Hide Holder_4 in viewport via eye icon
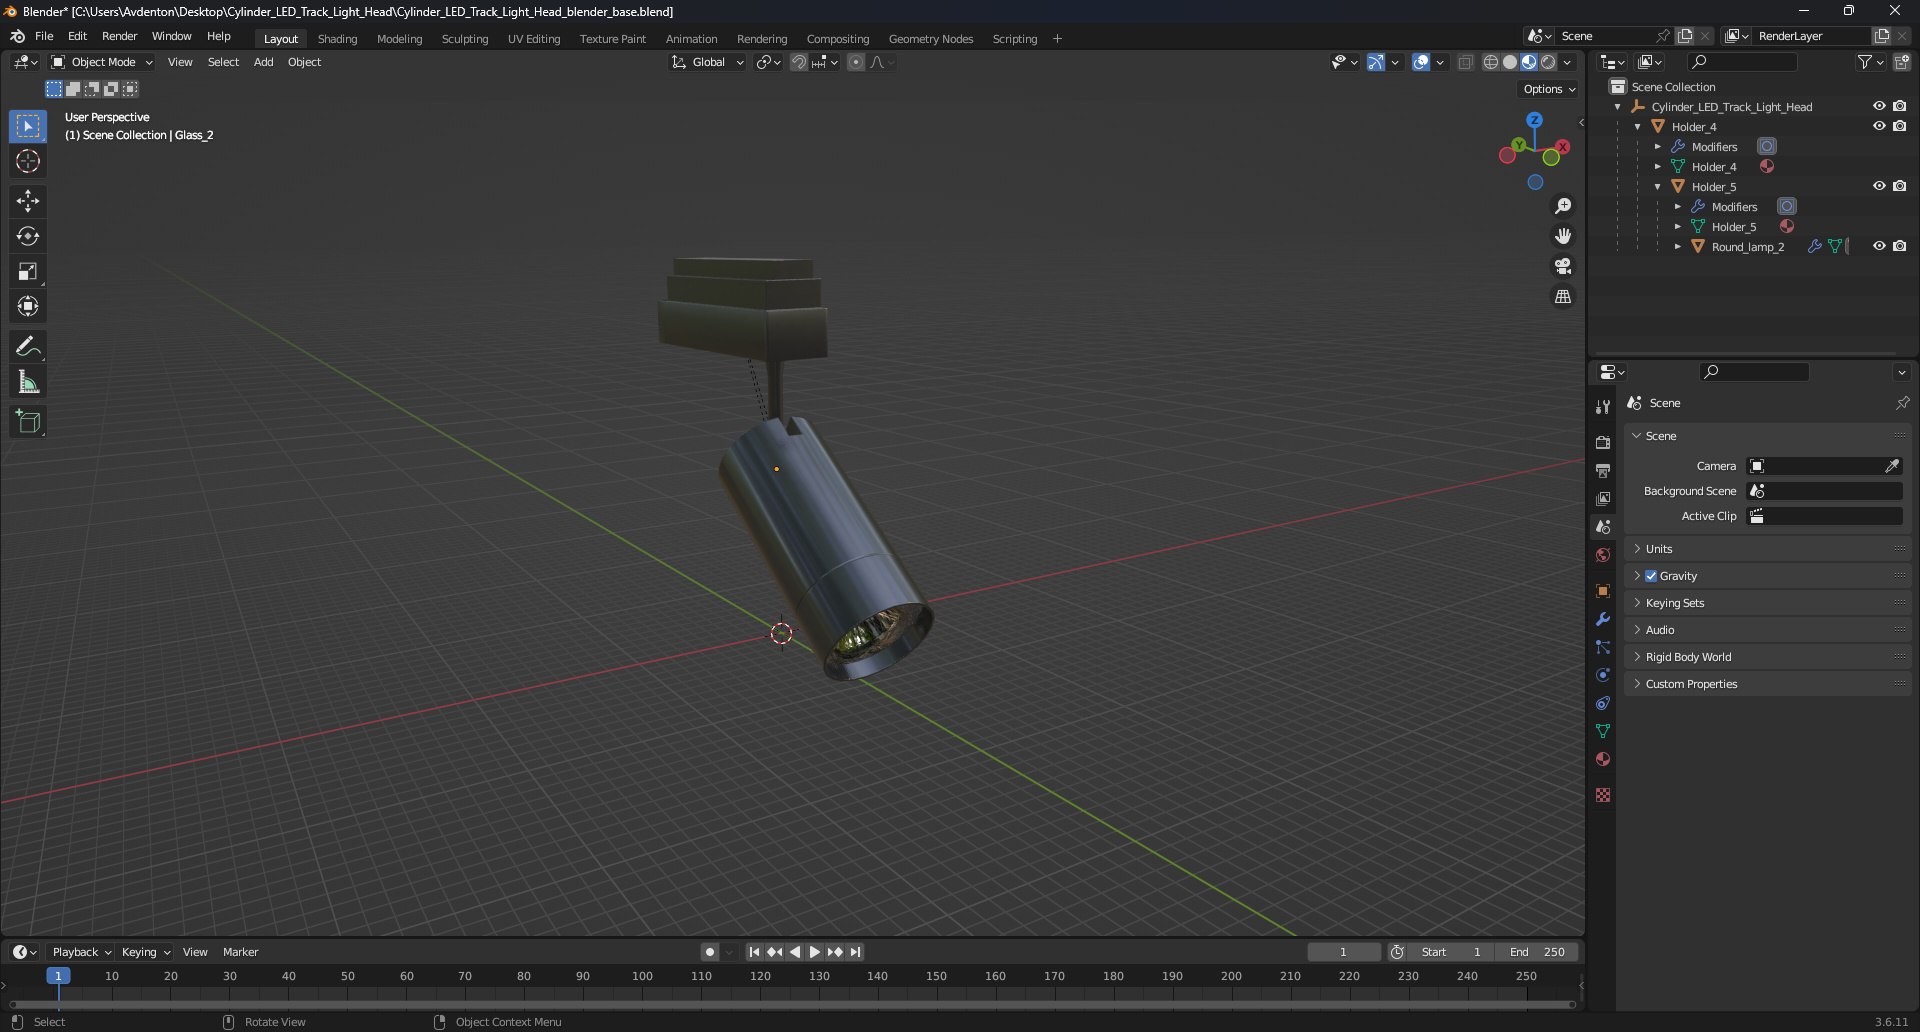1920x1032 pixels. tap(1879, 126)
